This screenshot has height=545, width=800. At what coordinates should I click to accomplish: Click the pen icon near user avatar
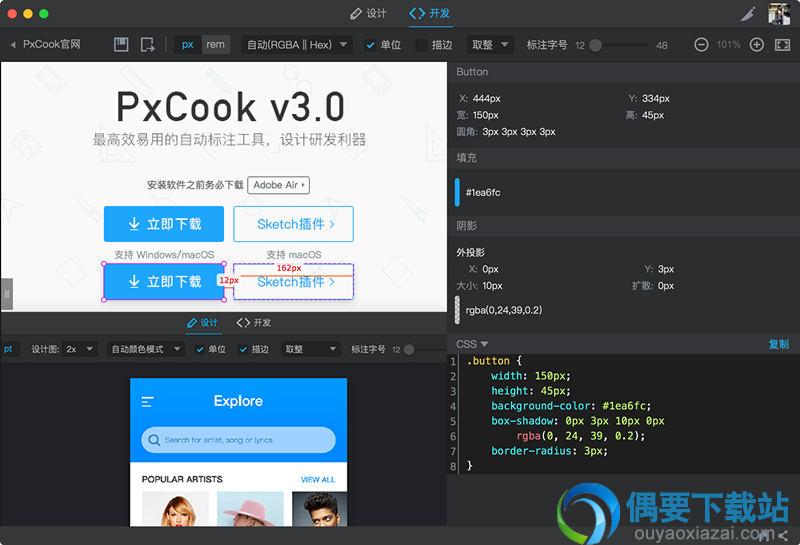(748, 14)
